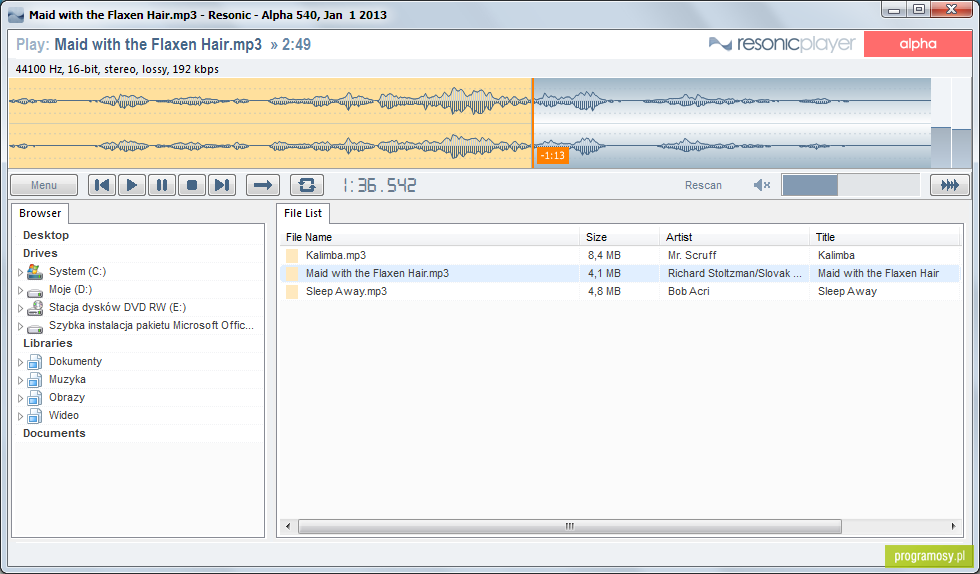Expand the Obrazy library
Viewport: 980px width, 574px height.
(20, 398)
